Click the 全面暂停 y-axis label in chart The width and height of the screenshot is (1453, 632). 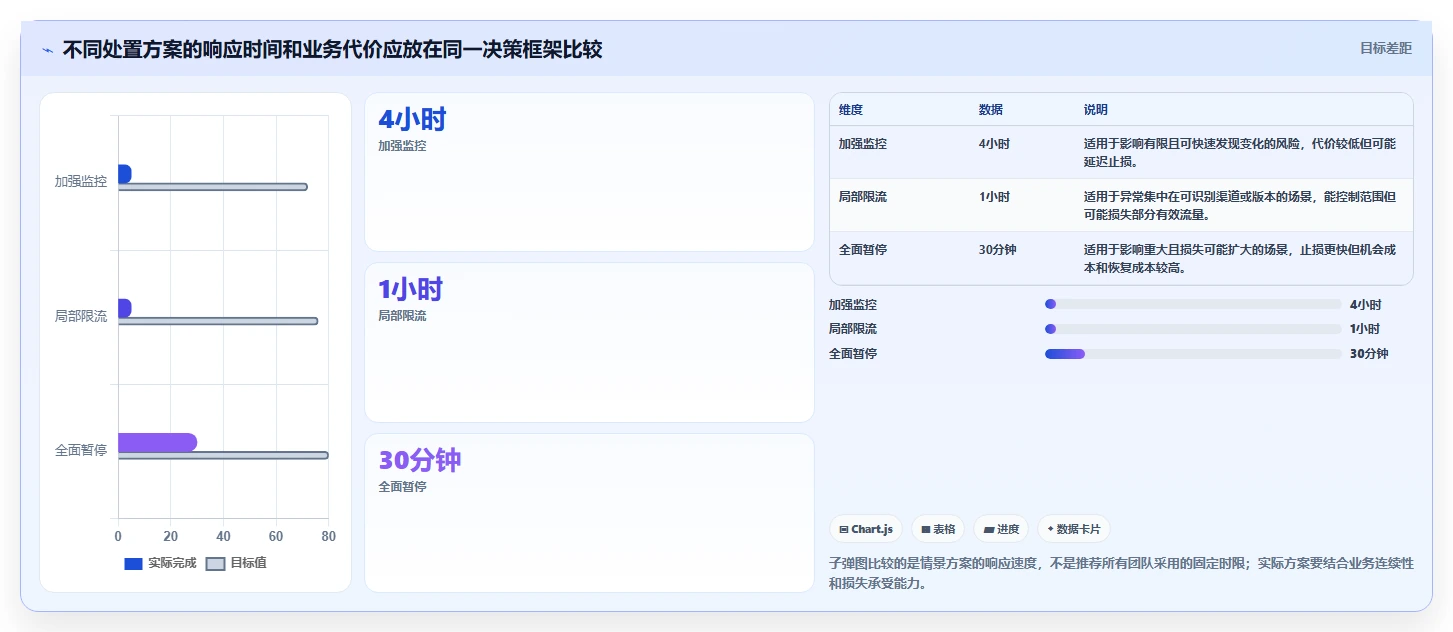pos(81,450)
